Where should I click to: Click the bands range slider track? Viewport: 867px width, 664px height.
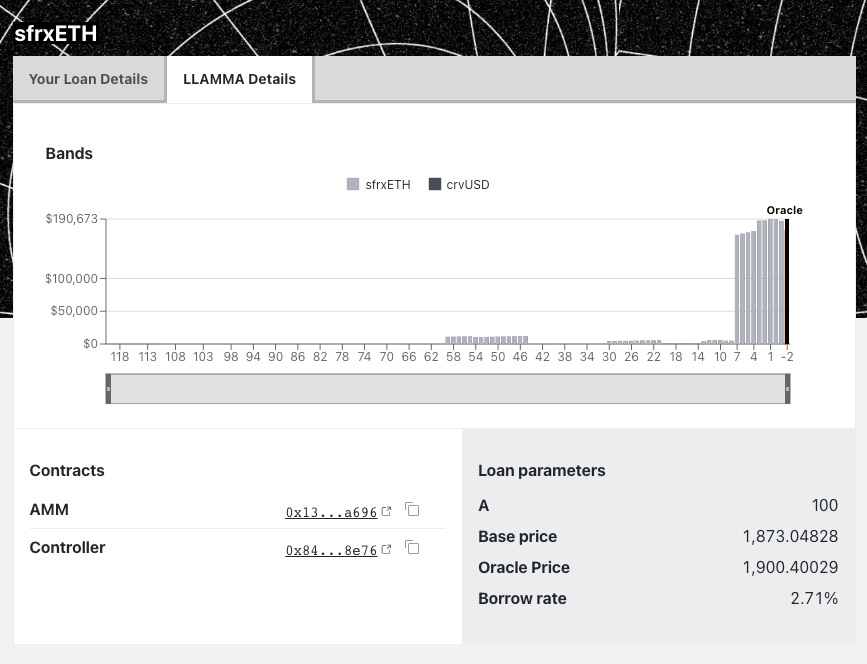coord(448,389)
